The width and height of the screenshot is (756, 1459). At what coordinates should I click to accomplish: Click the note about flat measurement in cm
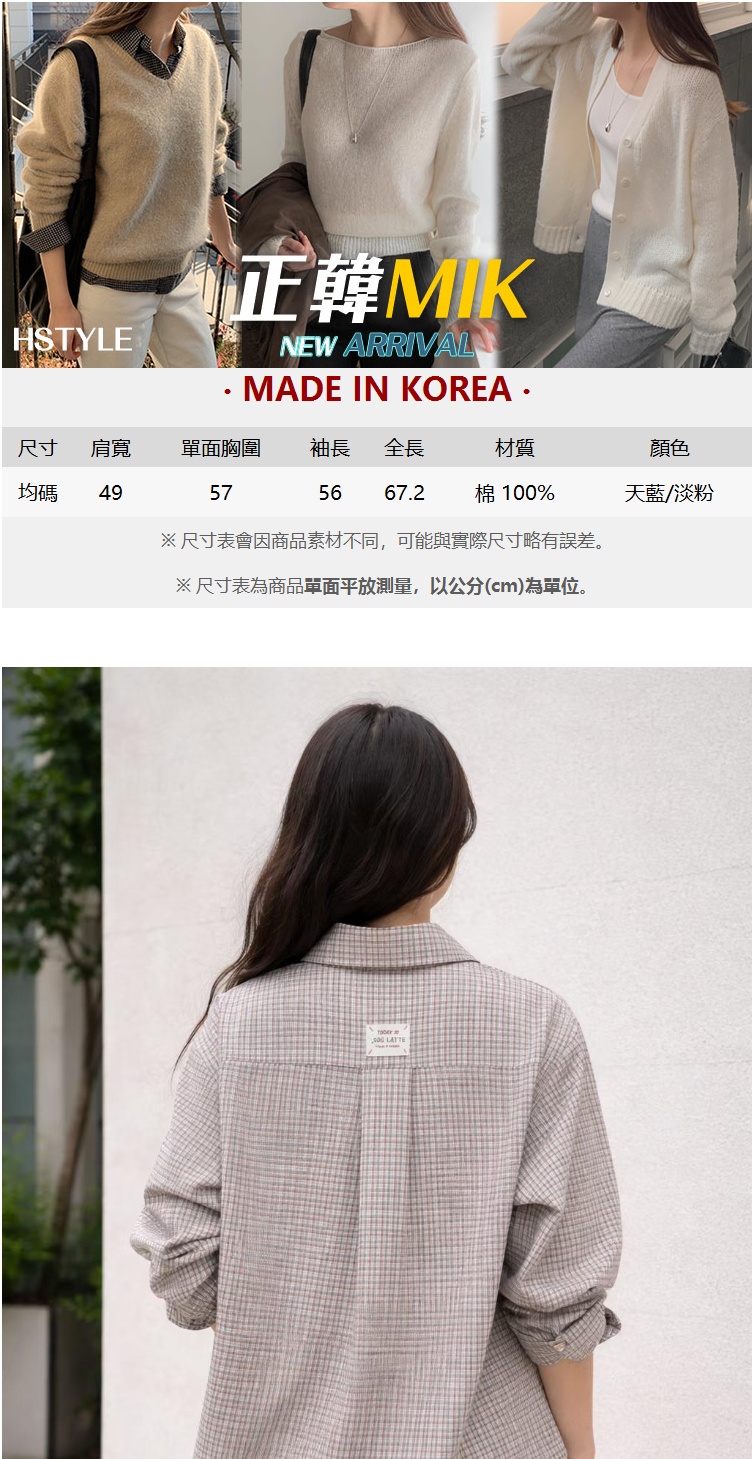383,586
